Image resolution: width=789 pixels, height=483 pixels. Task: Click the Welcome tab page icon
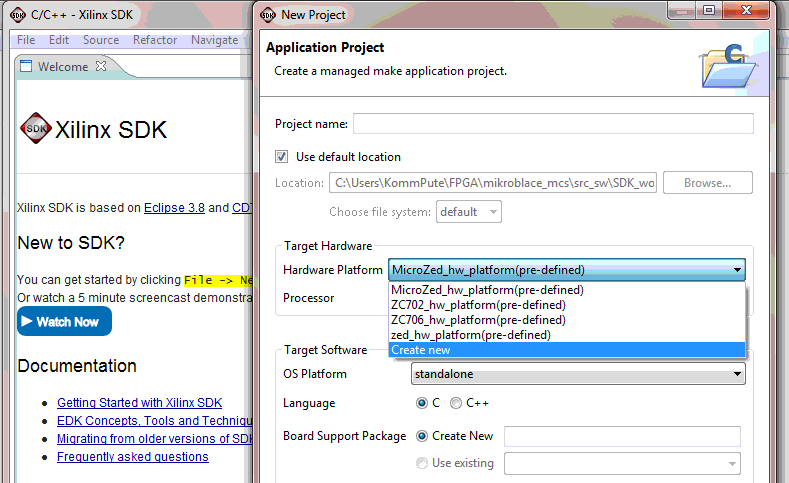(26, 66)
